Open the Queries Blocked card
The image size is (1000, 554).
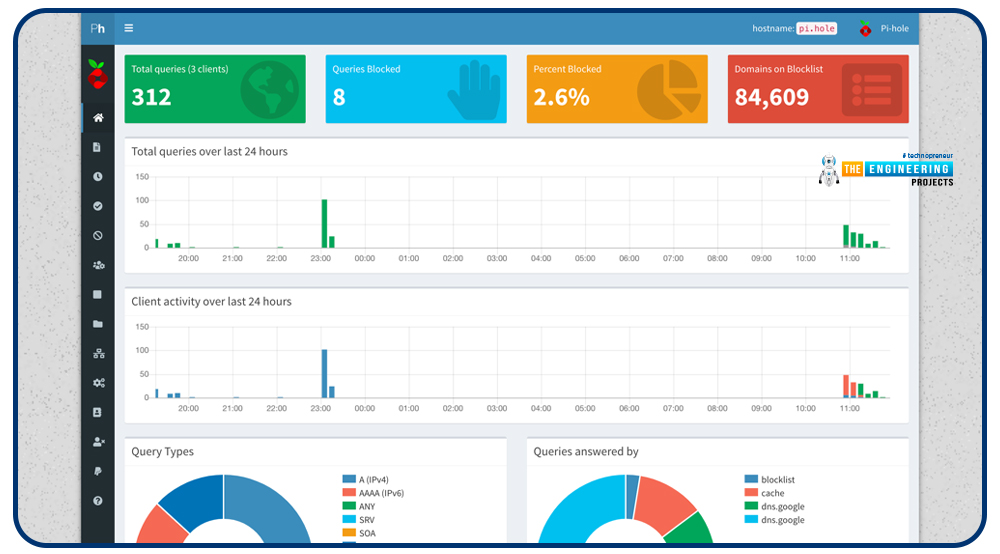[416, 89]
